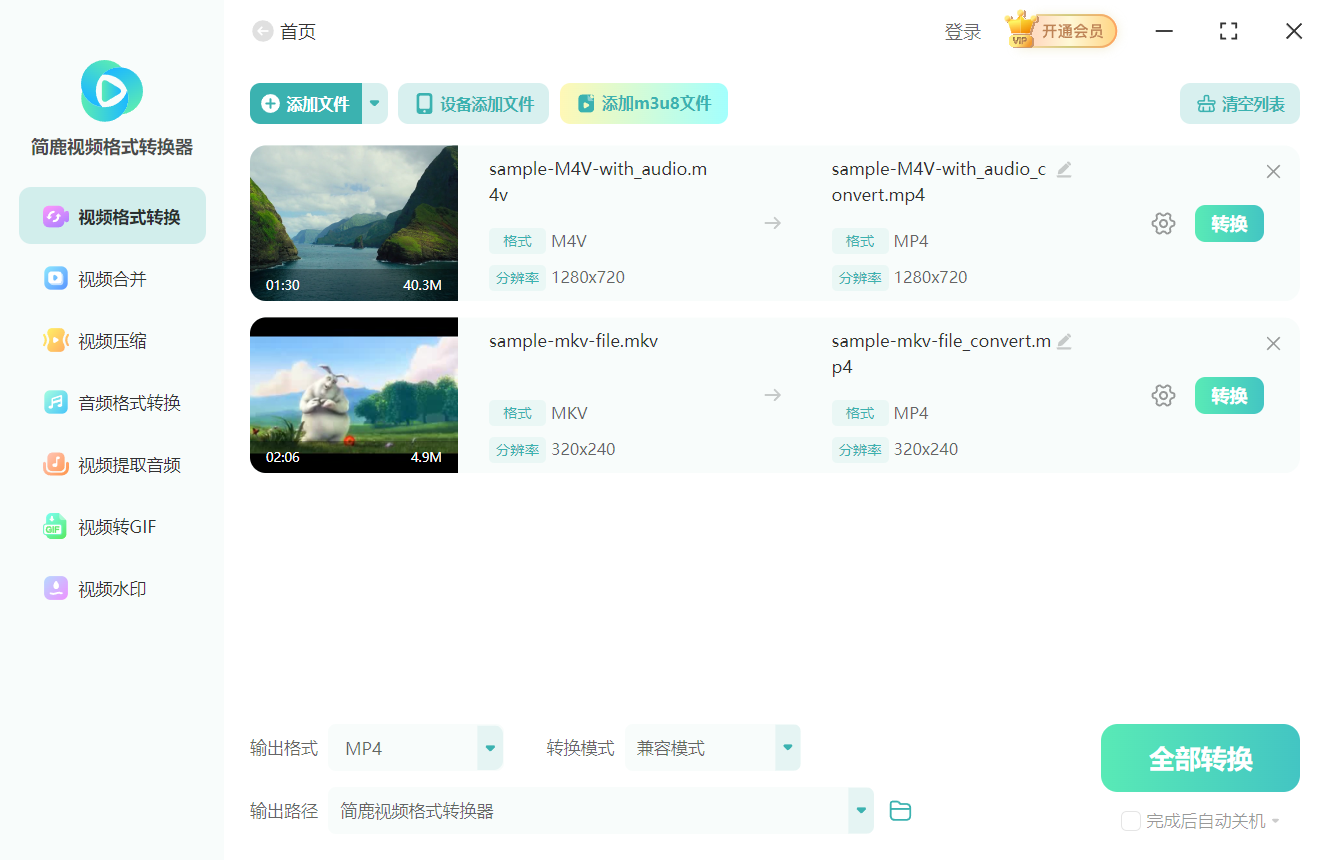This screenshot has height=860, width=1326.
Task: Click the 登录 link
Action: [x=963, y=32]
